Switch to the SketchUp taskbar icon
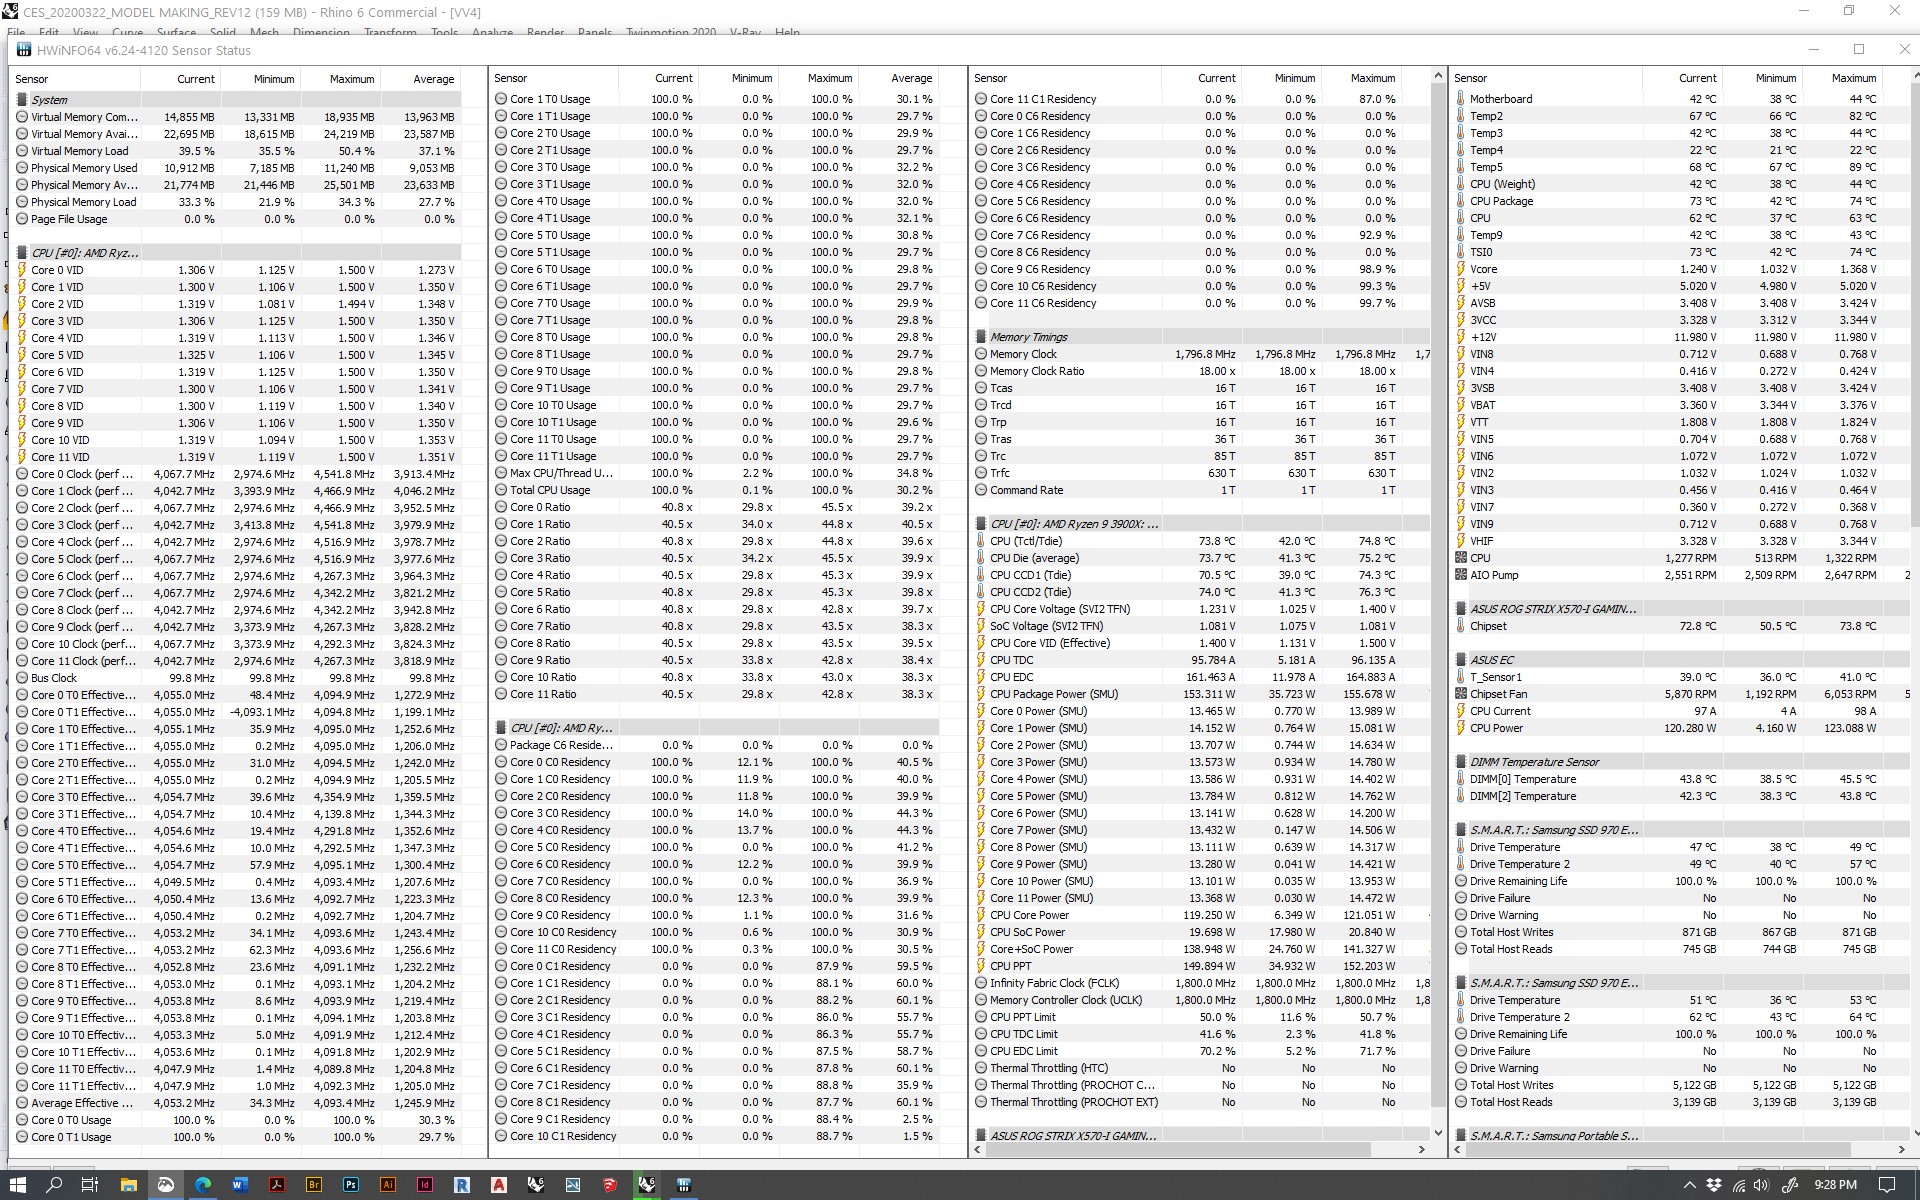Image resolution: width=1920 pixels, height=1200 pixels. [610, 1185]
